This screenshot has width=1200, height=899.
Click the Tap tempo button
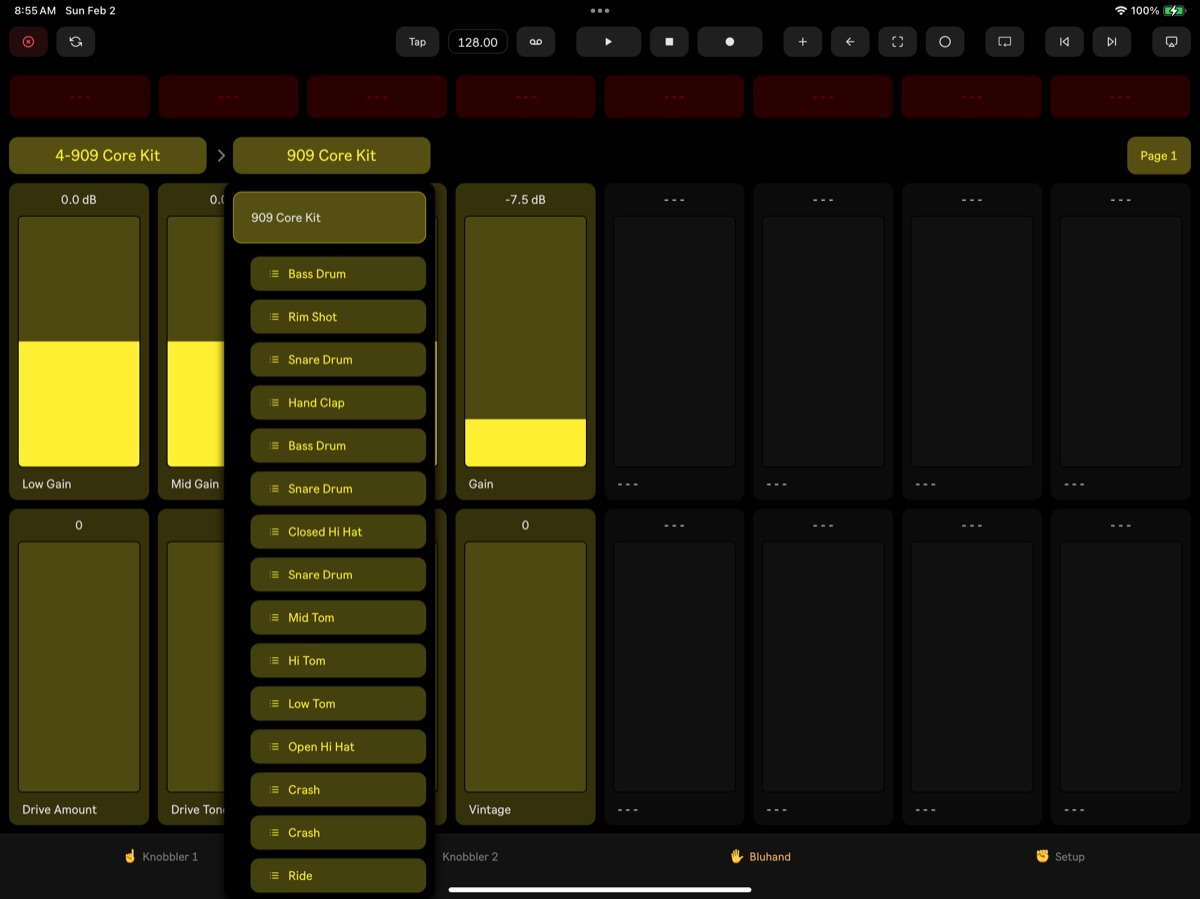[x=417, y=42]
